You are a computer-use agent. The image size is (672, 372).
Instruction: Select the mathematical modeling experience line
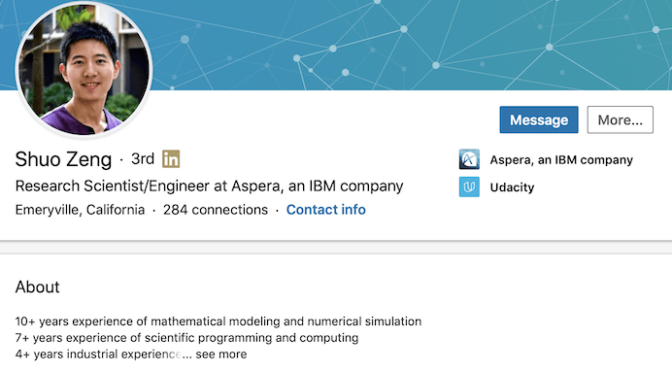[219, 321]
